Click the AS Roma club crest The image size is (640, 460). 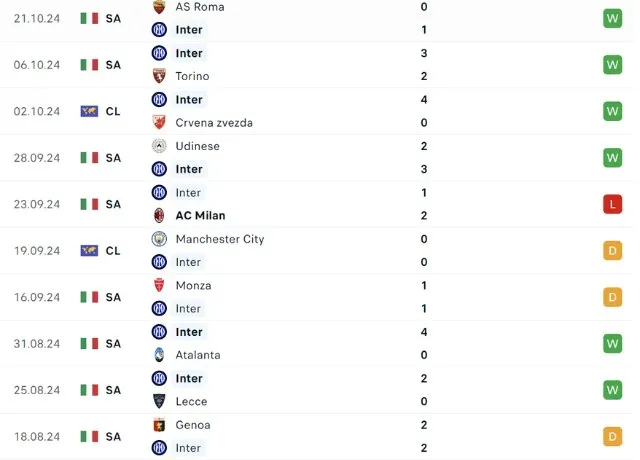[158, 7]
